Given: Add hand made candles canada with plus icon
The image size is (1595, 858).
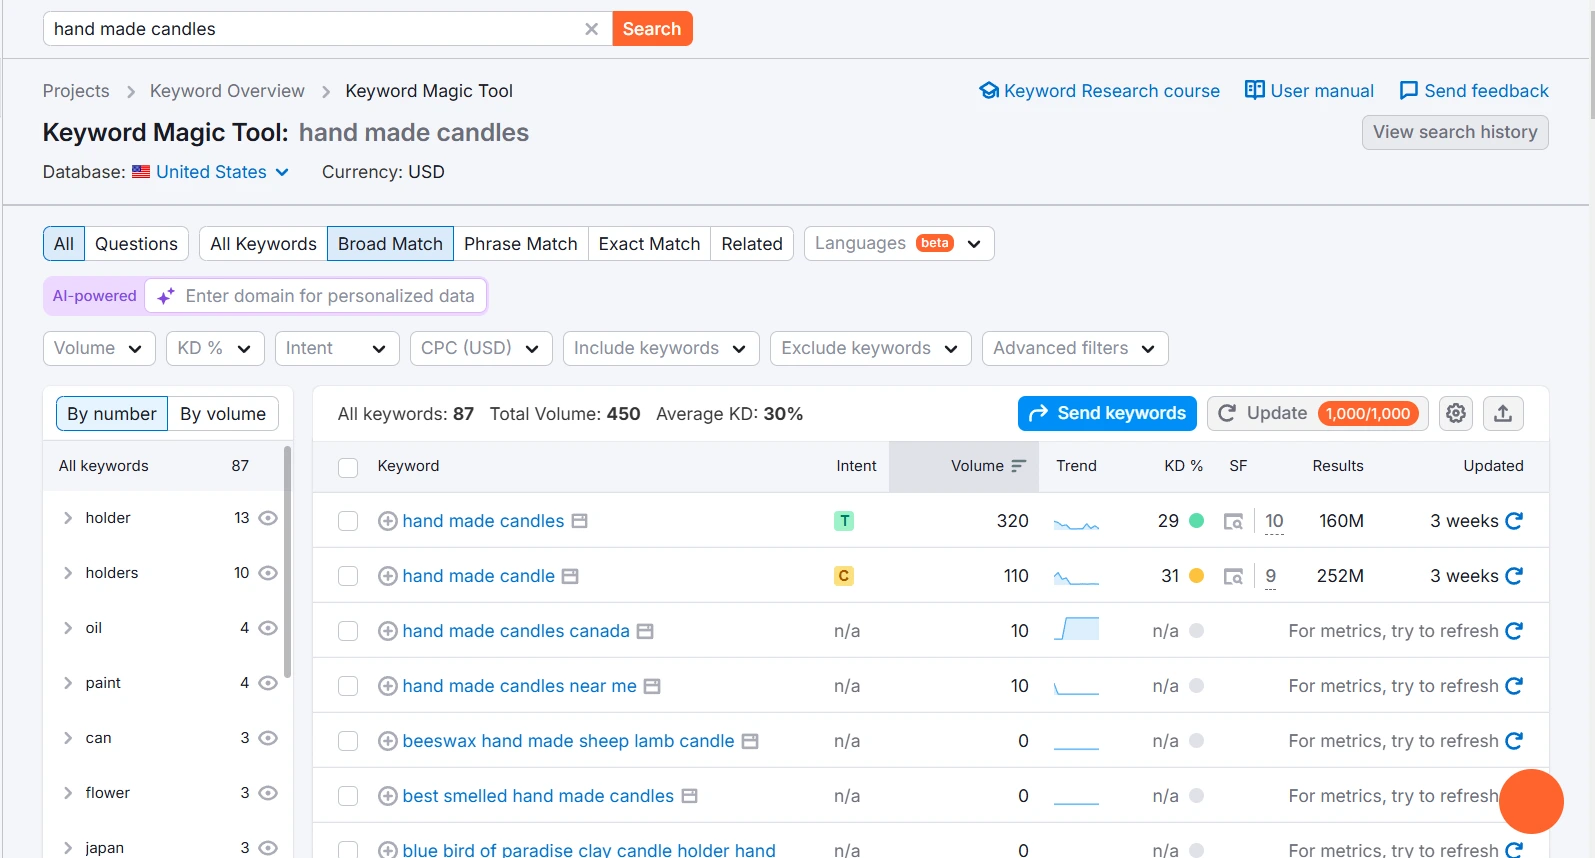Looking at the screenshot, I should tap(388, 631).
